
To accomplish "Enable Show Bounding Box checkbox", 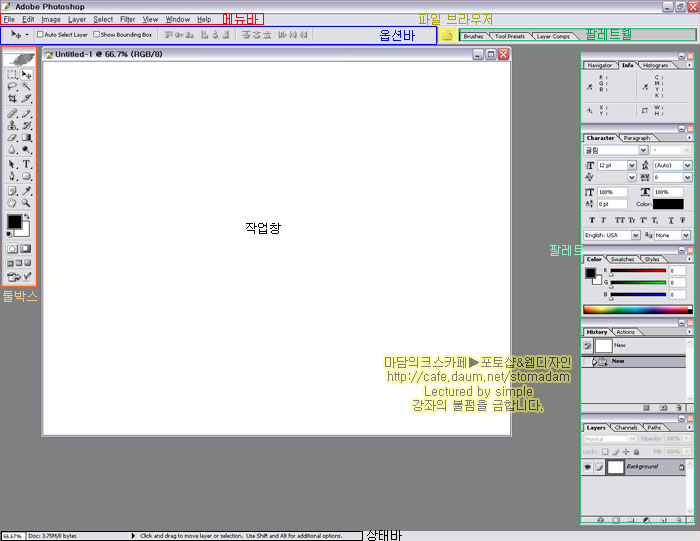I will 96,34.
